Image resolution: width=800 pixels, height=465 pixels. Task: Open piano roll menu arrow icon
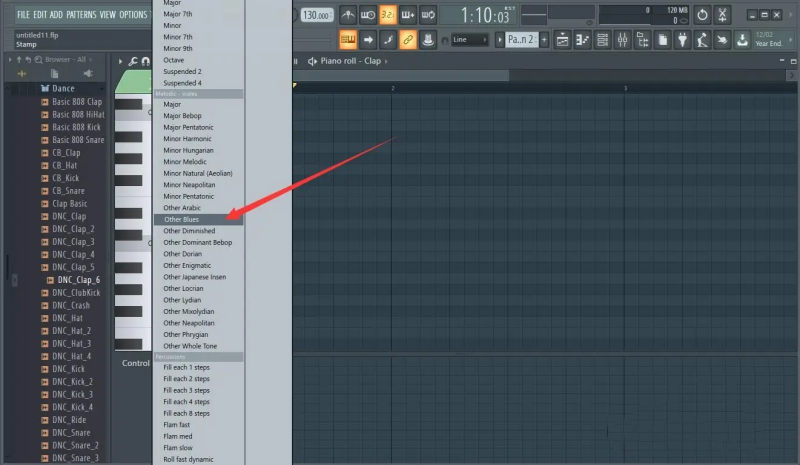[120, 61]
